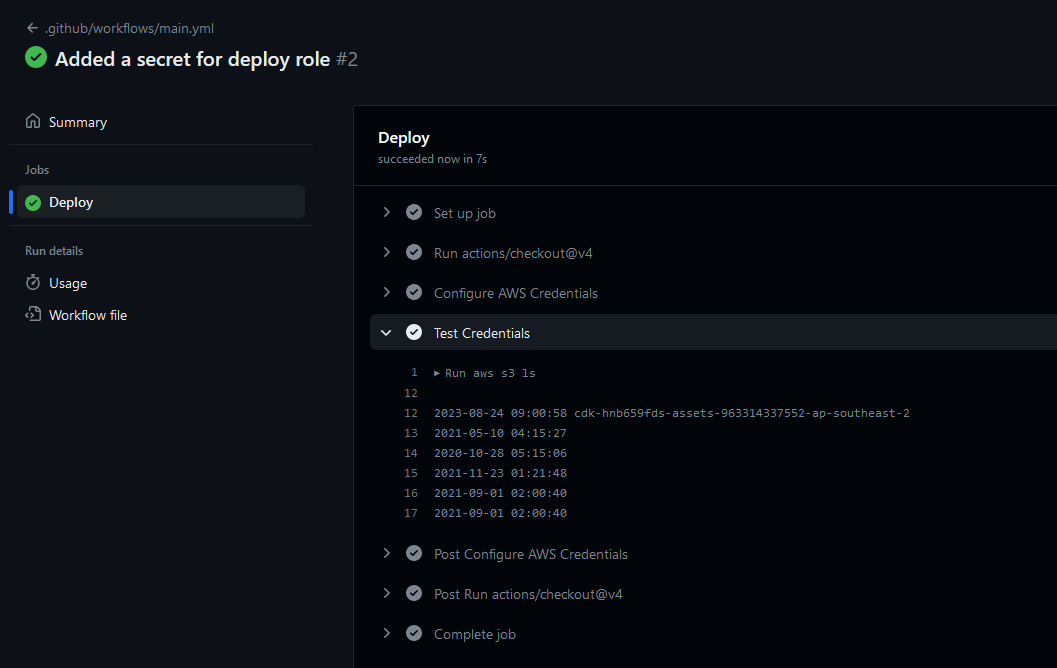
Task: Select the 2021-05-10 04:15:27 log line
Action: [500, 433]
